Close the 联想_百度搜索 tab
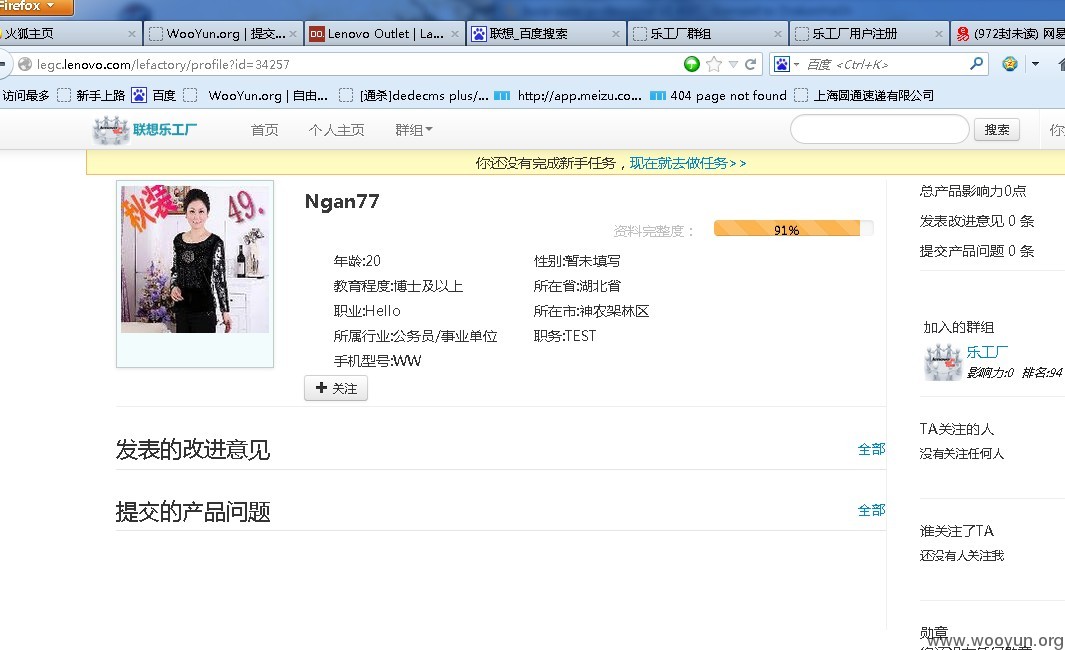Screen dimensions: 1065x650 click(x=616, y=34)
